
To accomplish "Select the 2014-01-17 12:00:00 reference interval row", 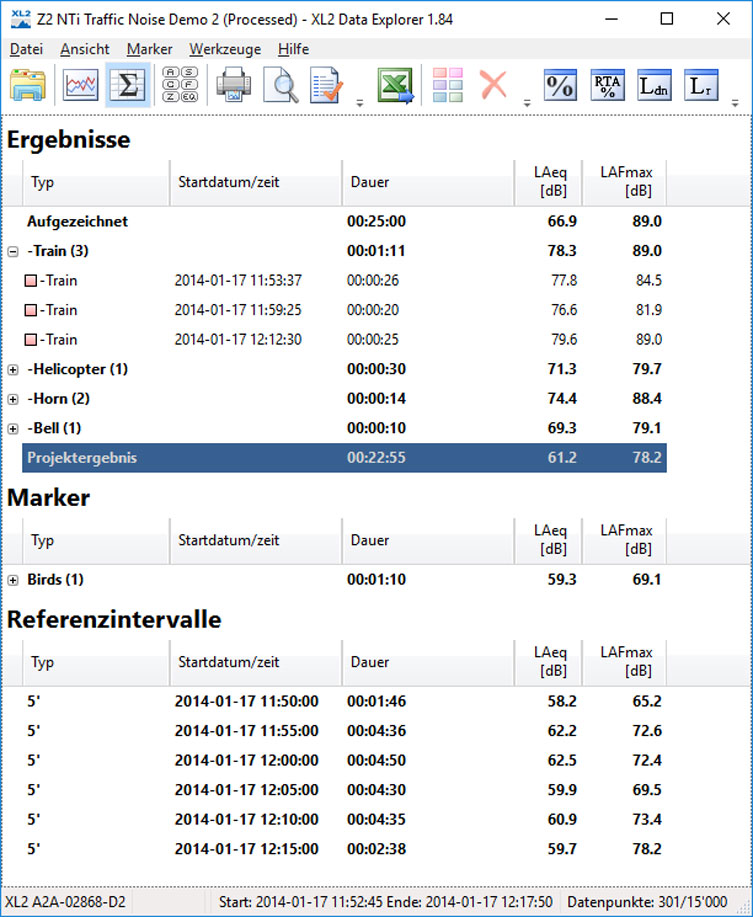I will (x=246, y=761).
